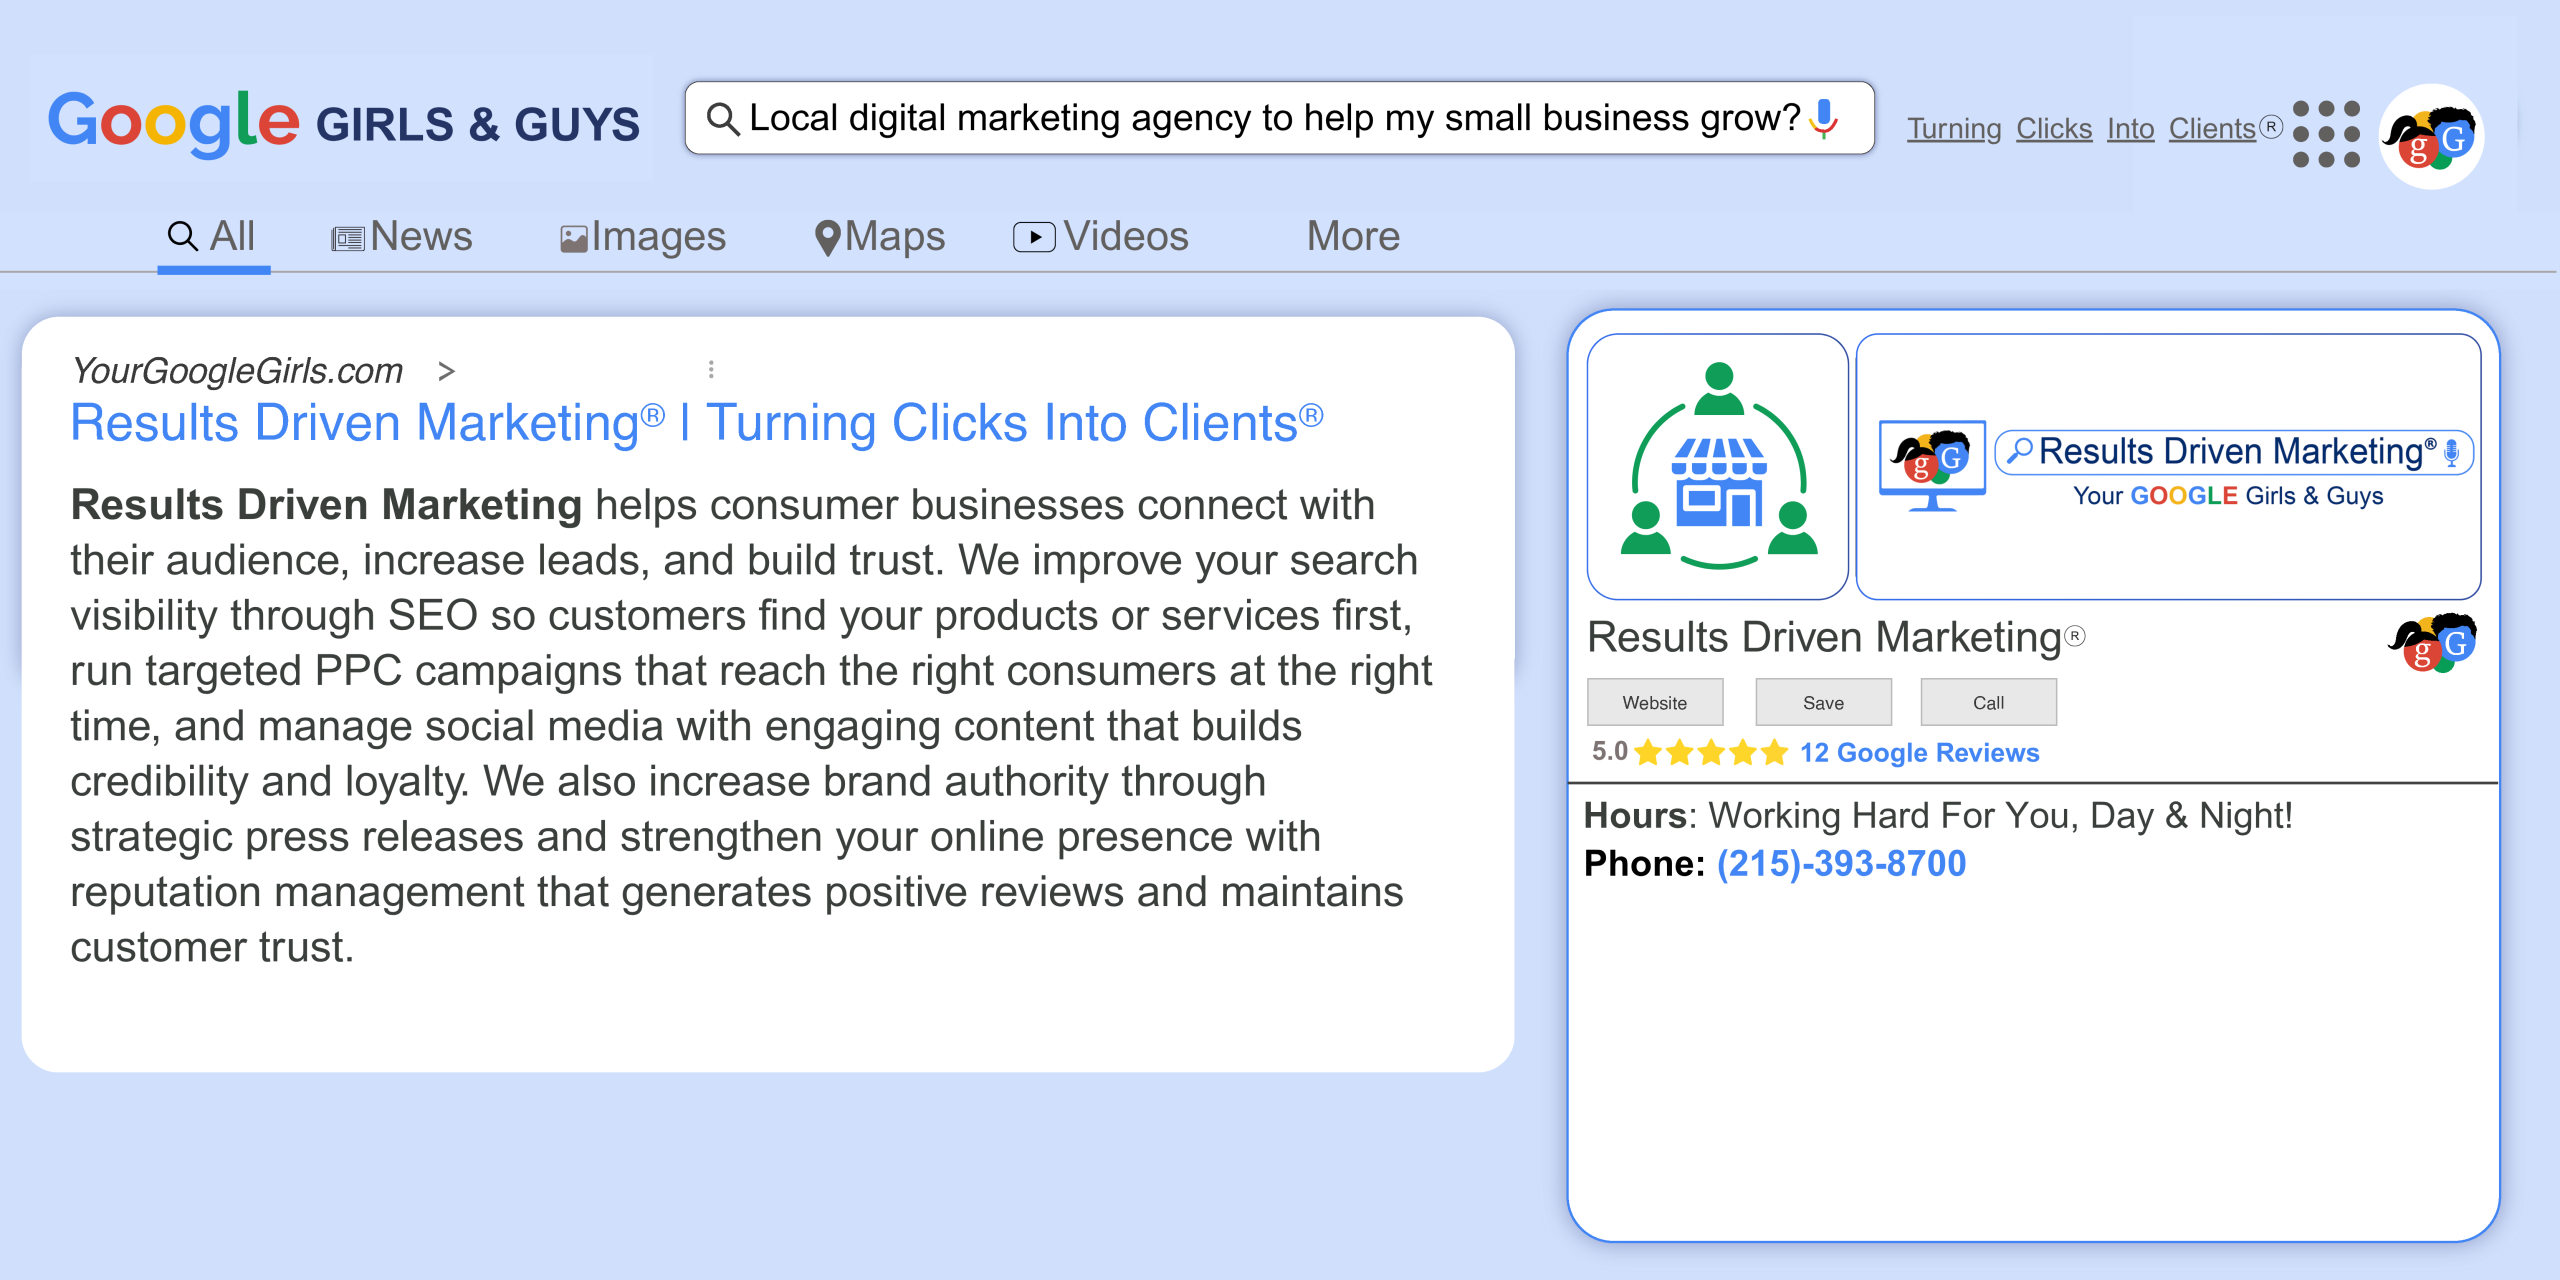This screenshot has width=2560, height=1280.
Task: Click the Hours: Working Hard For You text
Action: click(1938, 815)
